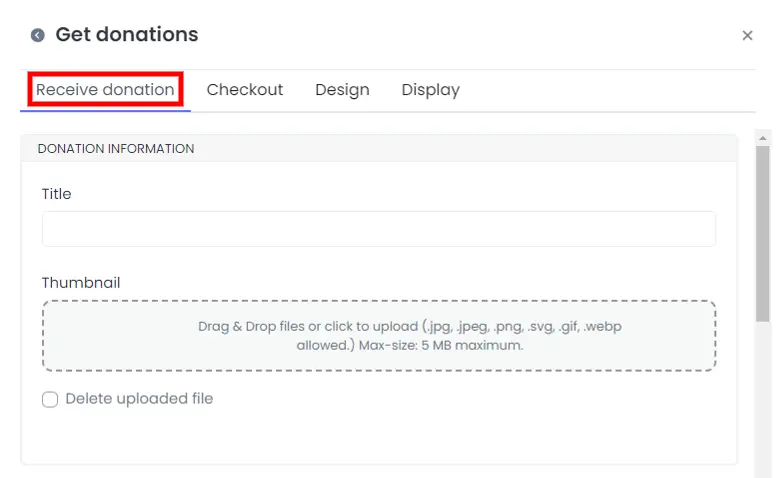Click the DONATION INFORMATION section header

(116, 149)
